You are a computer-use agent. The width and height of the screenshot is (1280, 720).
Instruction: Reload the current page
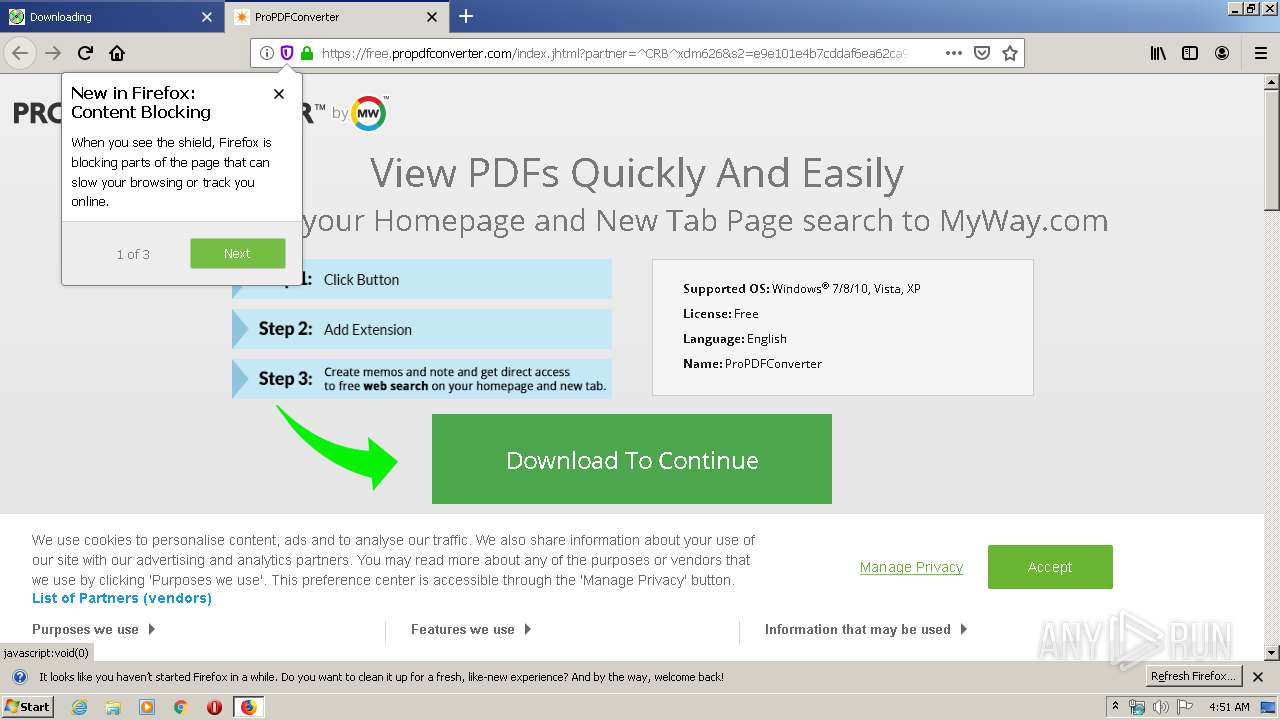[x=85, y=53]
